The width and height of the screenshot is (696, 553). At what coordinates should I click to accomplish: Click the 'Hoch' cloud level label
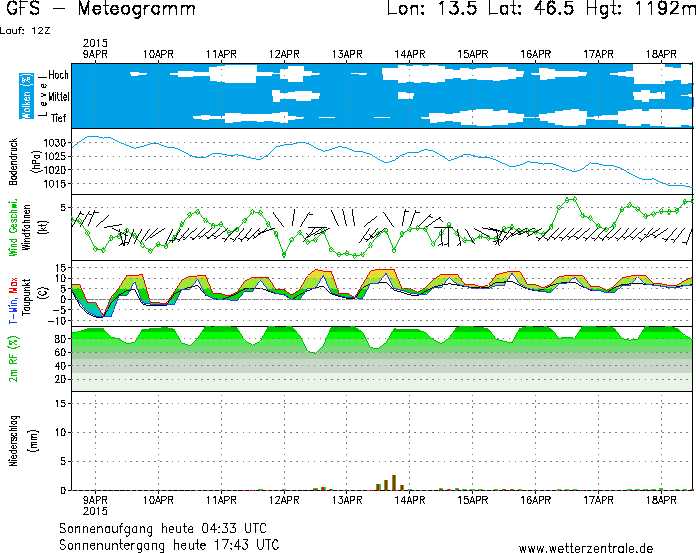coord(58,75)
